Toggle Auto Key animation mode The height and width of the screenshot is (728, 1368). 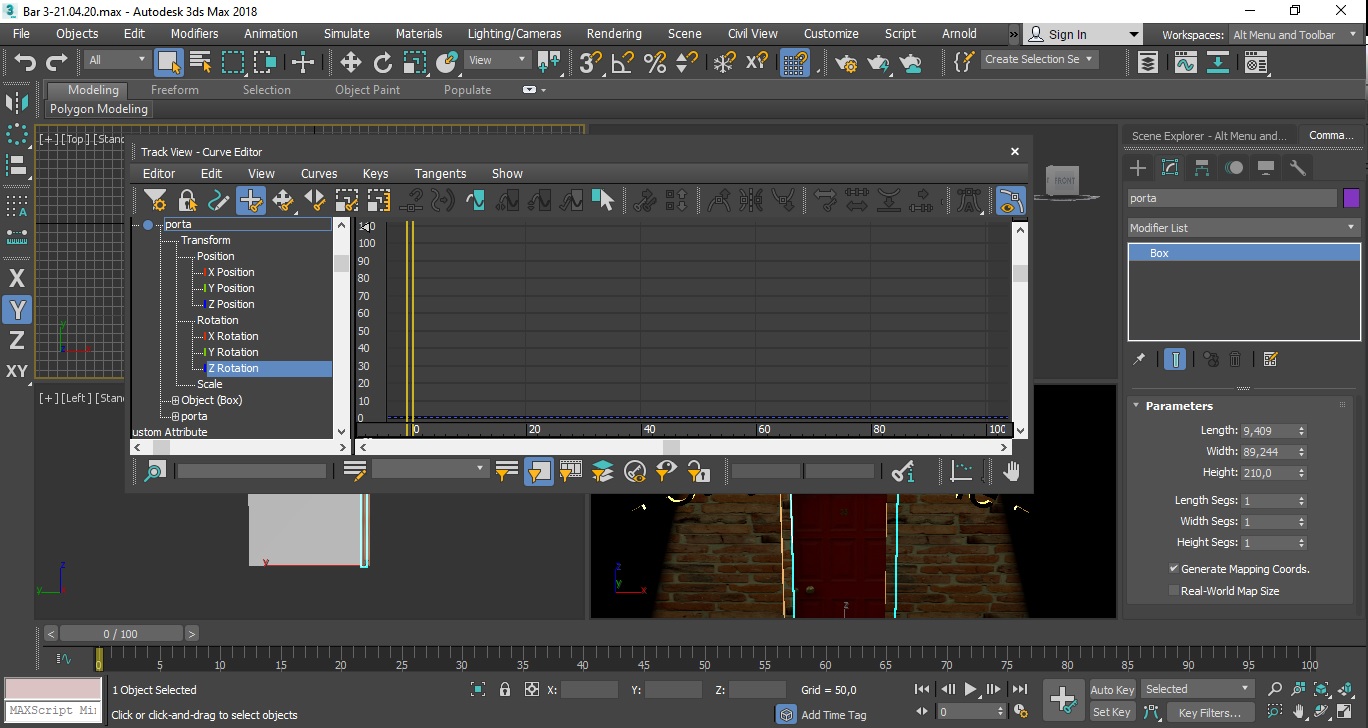(1112, 690)
